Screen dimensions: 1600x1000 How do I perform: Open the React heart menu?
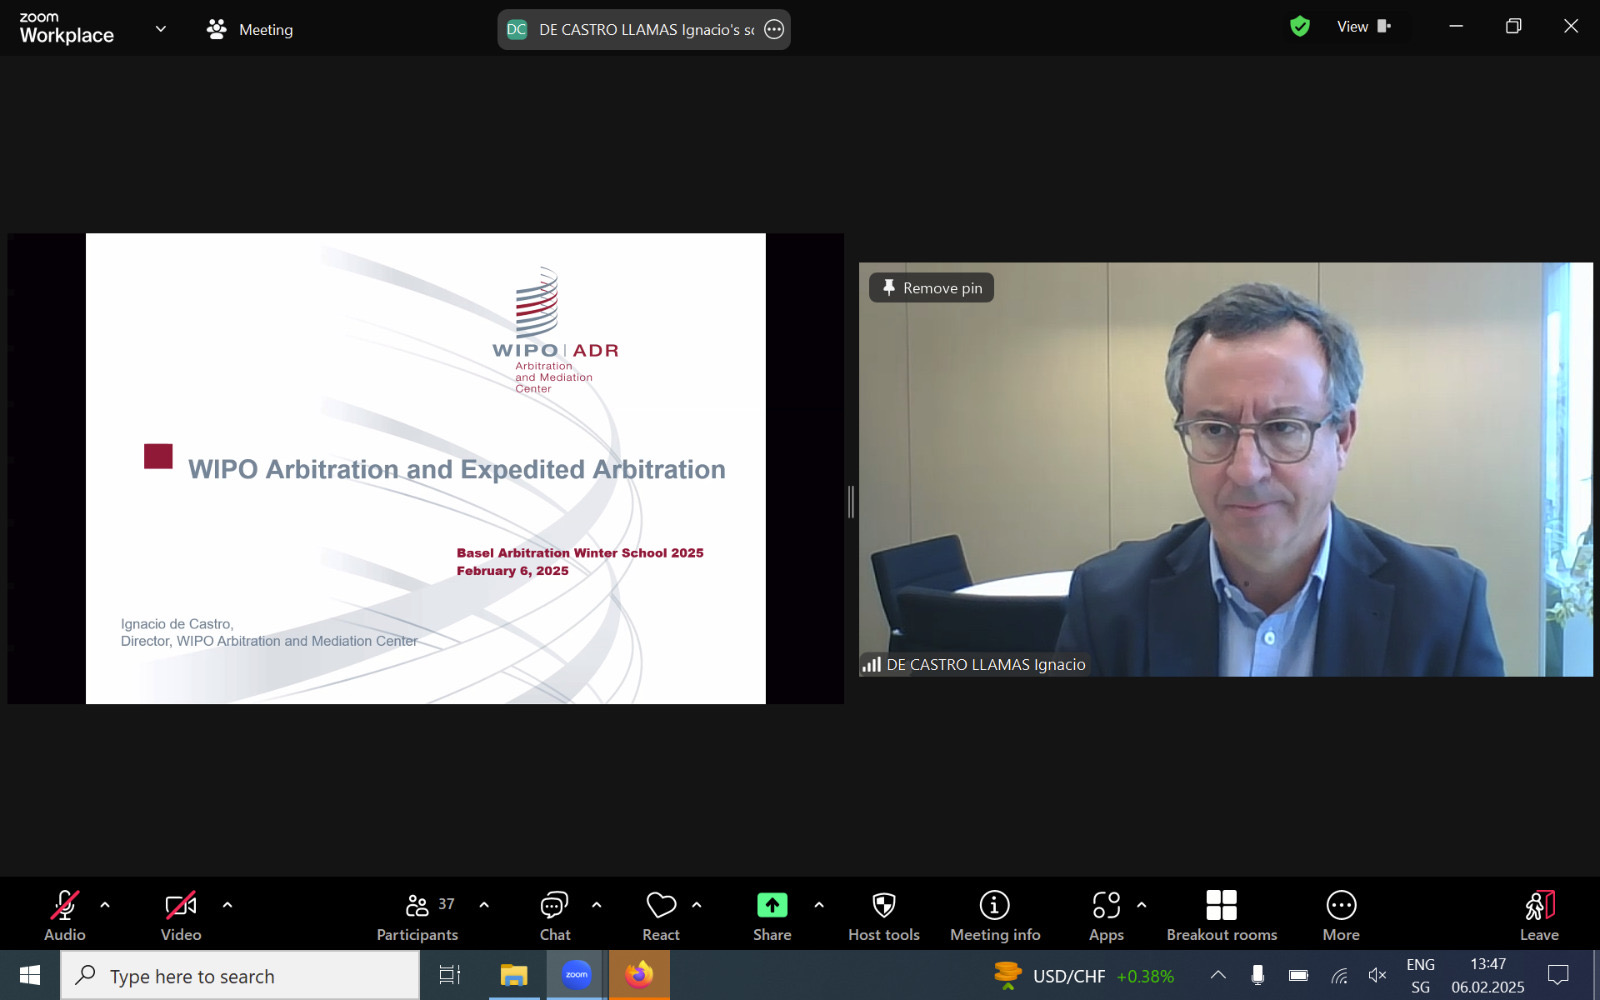[x=661, y=915]
